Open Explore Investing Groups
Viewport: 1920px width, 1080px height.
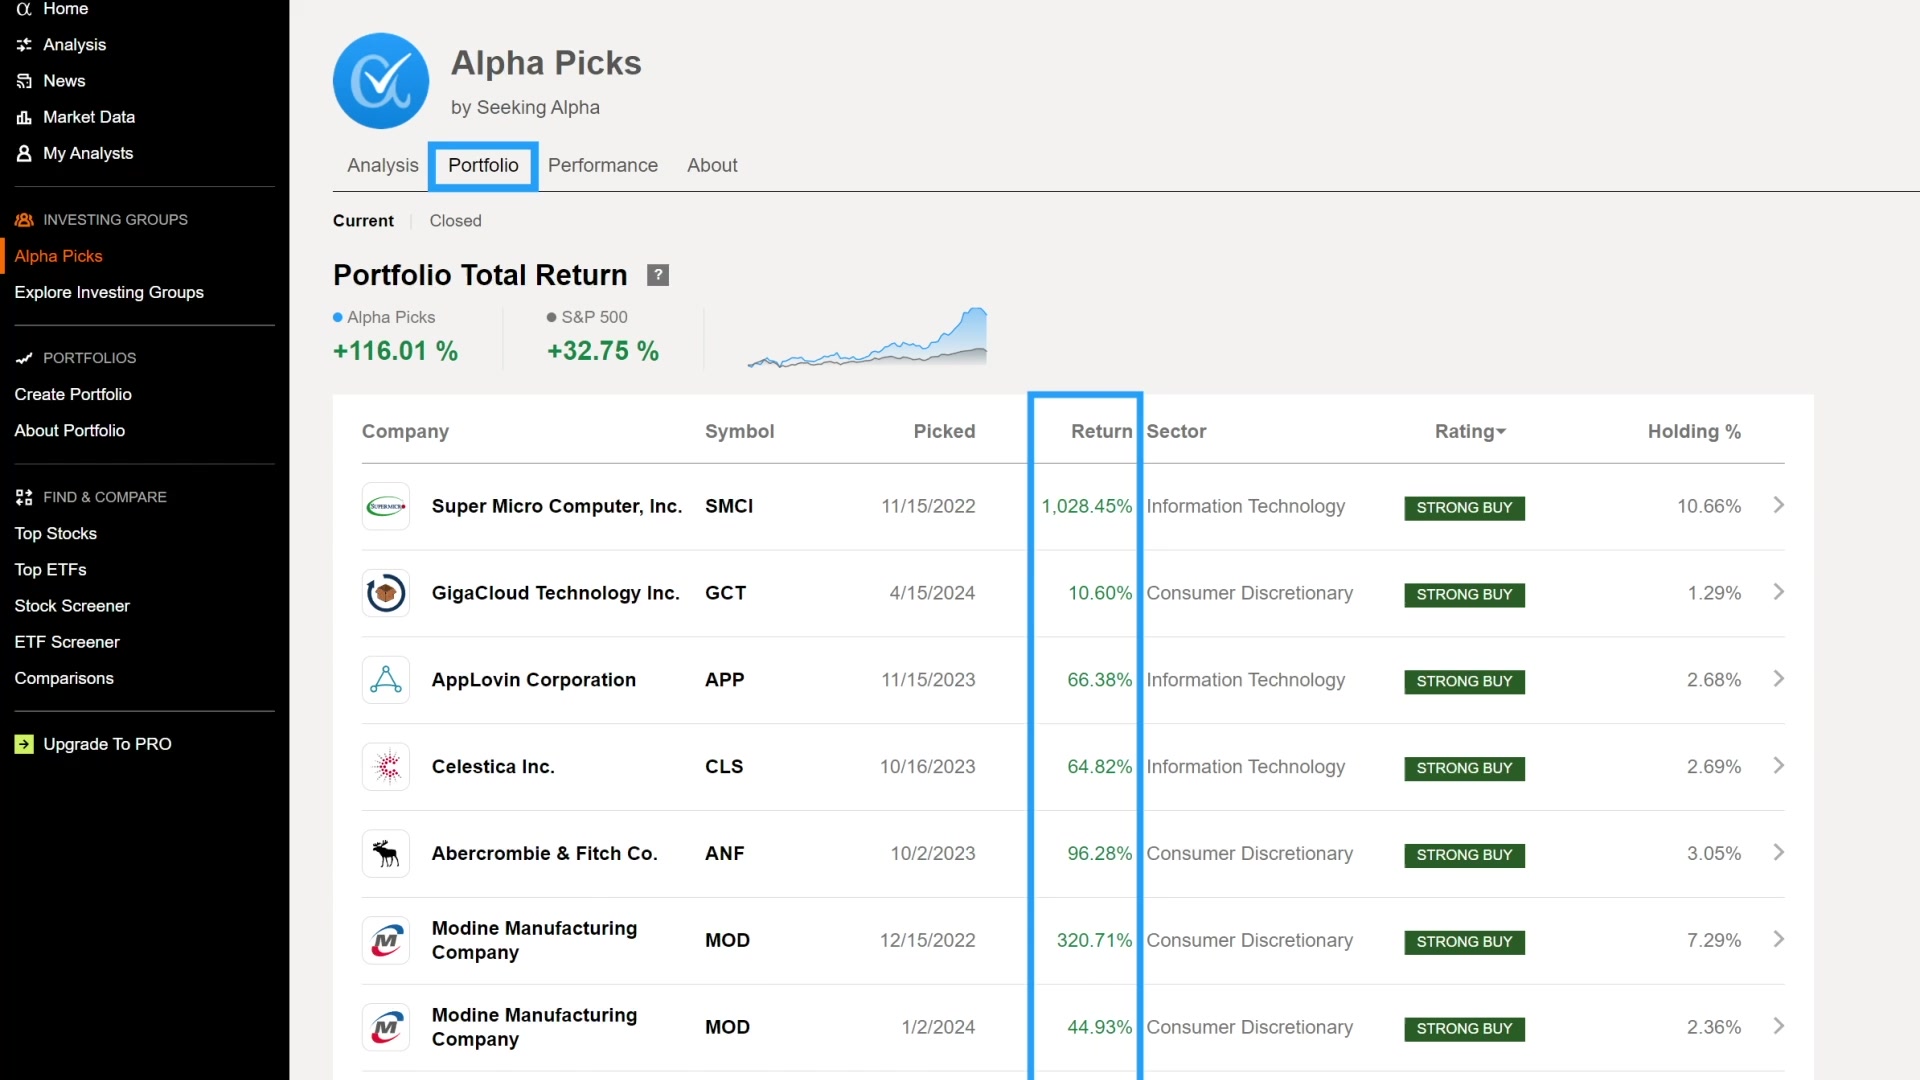click(109, 292)
